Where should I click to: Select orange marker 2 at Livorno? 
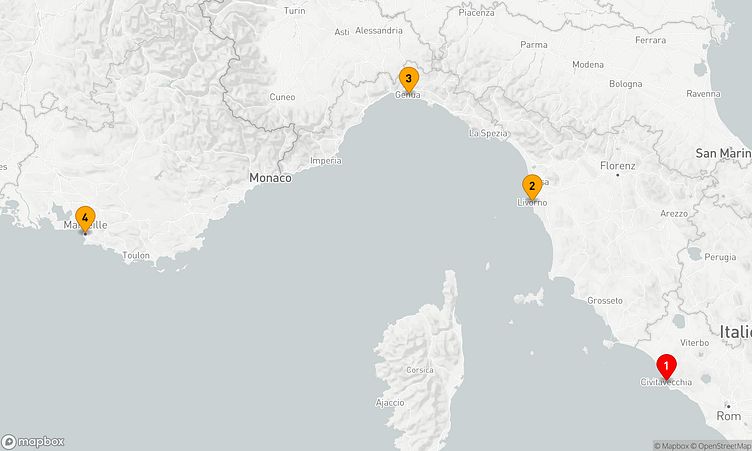coord(531,187)
